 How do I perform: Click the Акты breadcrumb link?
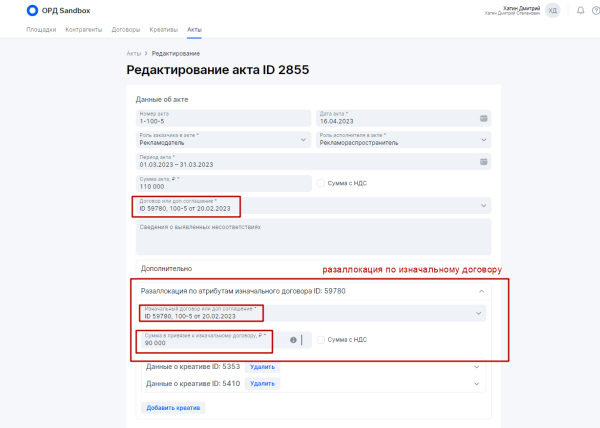click(x=133, y=52)
